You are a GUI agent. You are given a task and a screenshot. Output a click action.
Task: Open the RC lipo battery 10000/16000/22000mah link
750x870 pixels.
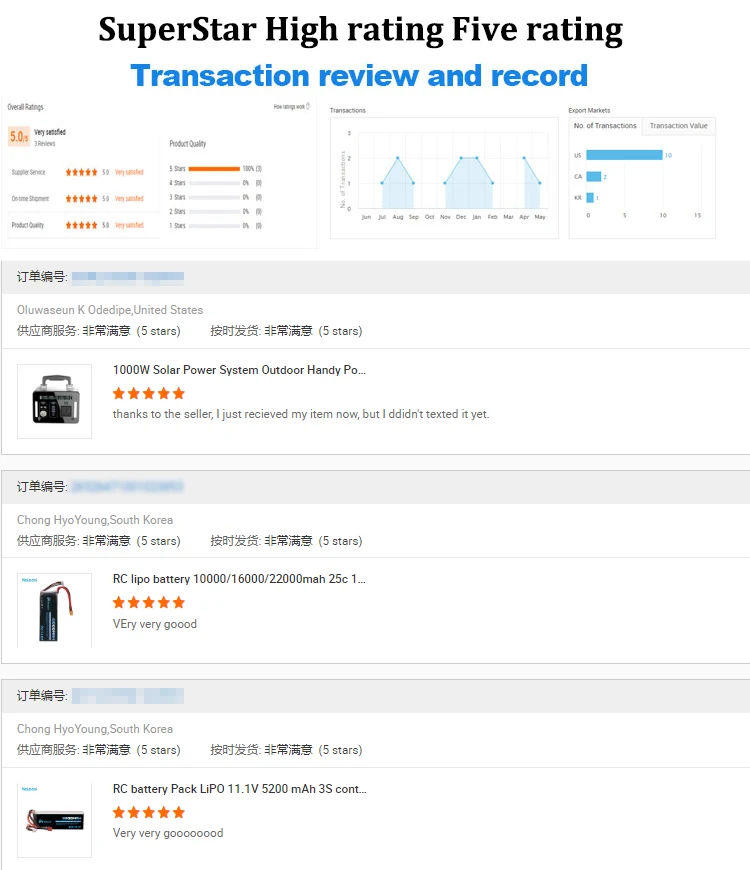239,579
